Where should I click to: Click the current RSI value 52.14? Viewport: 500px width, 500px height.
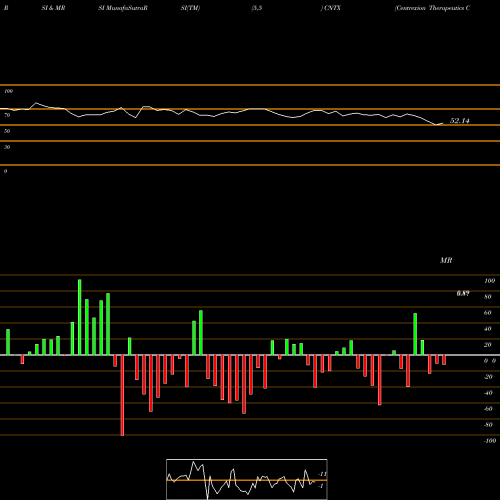point(460,121)
